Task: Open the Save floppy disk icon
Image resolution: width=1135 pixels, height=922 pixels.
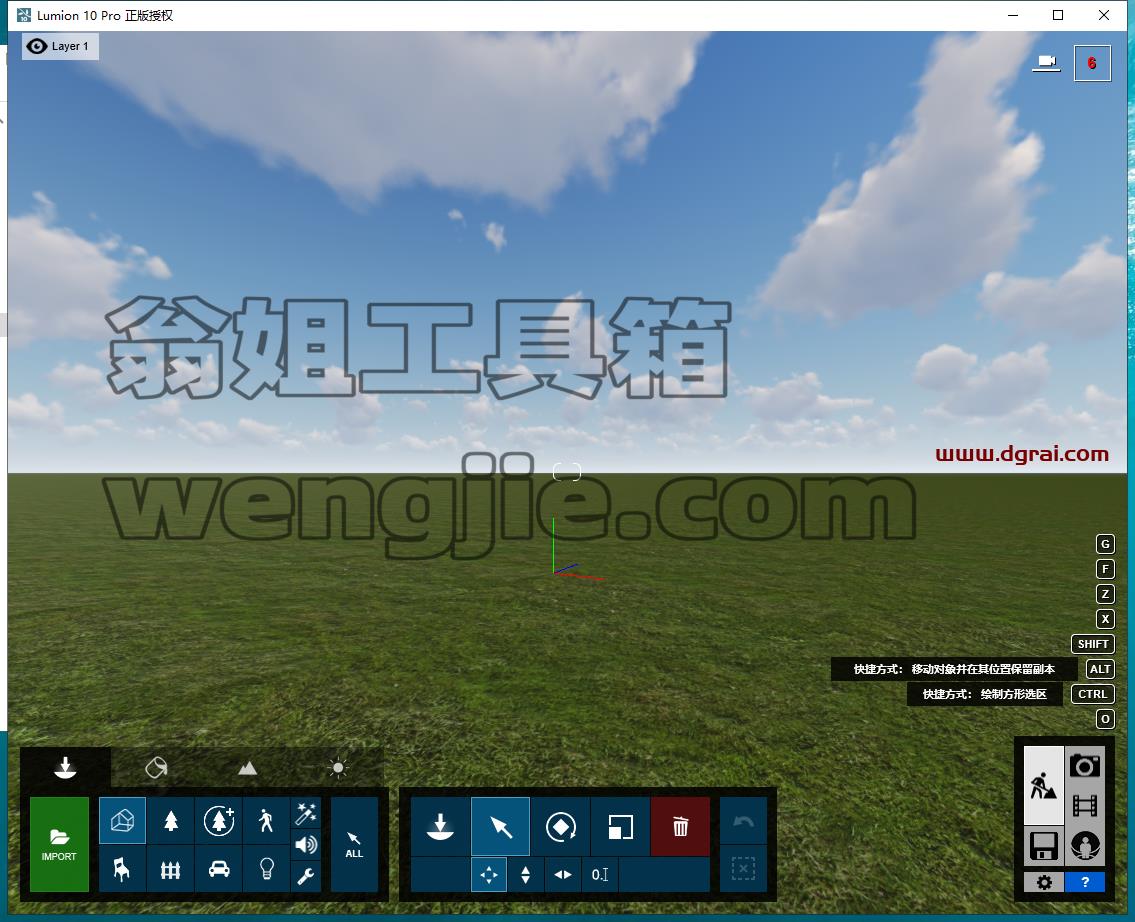Action: (1043, 845)
